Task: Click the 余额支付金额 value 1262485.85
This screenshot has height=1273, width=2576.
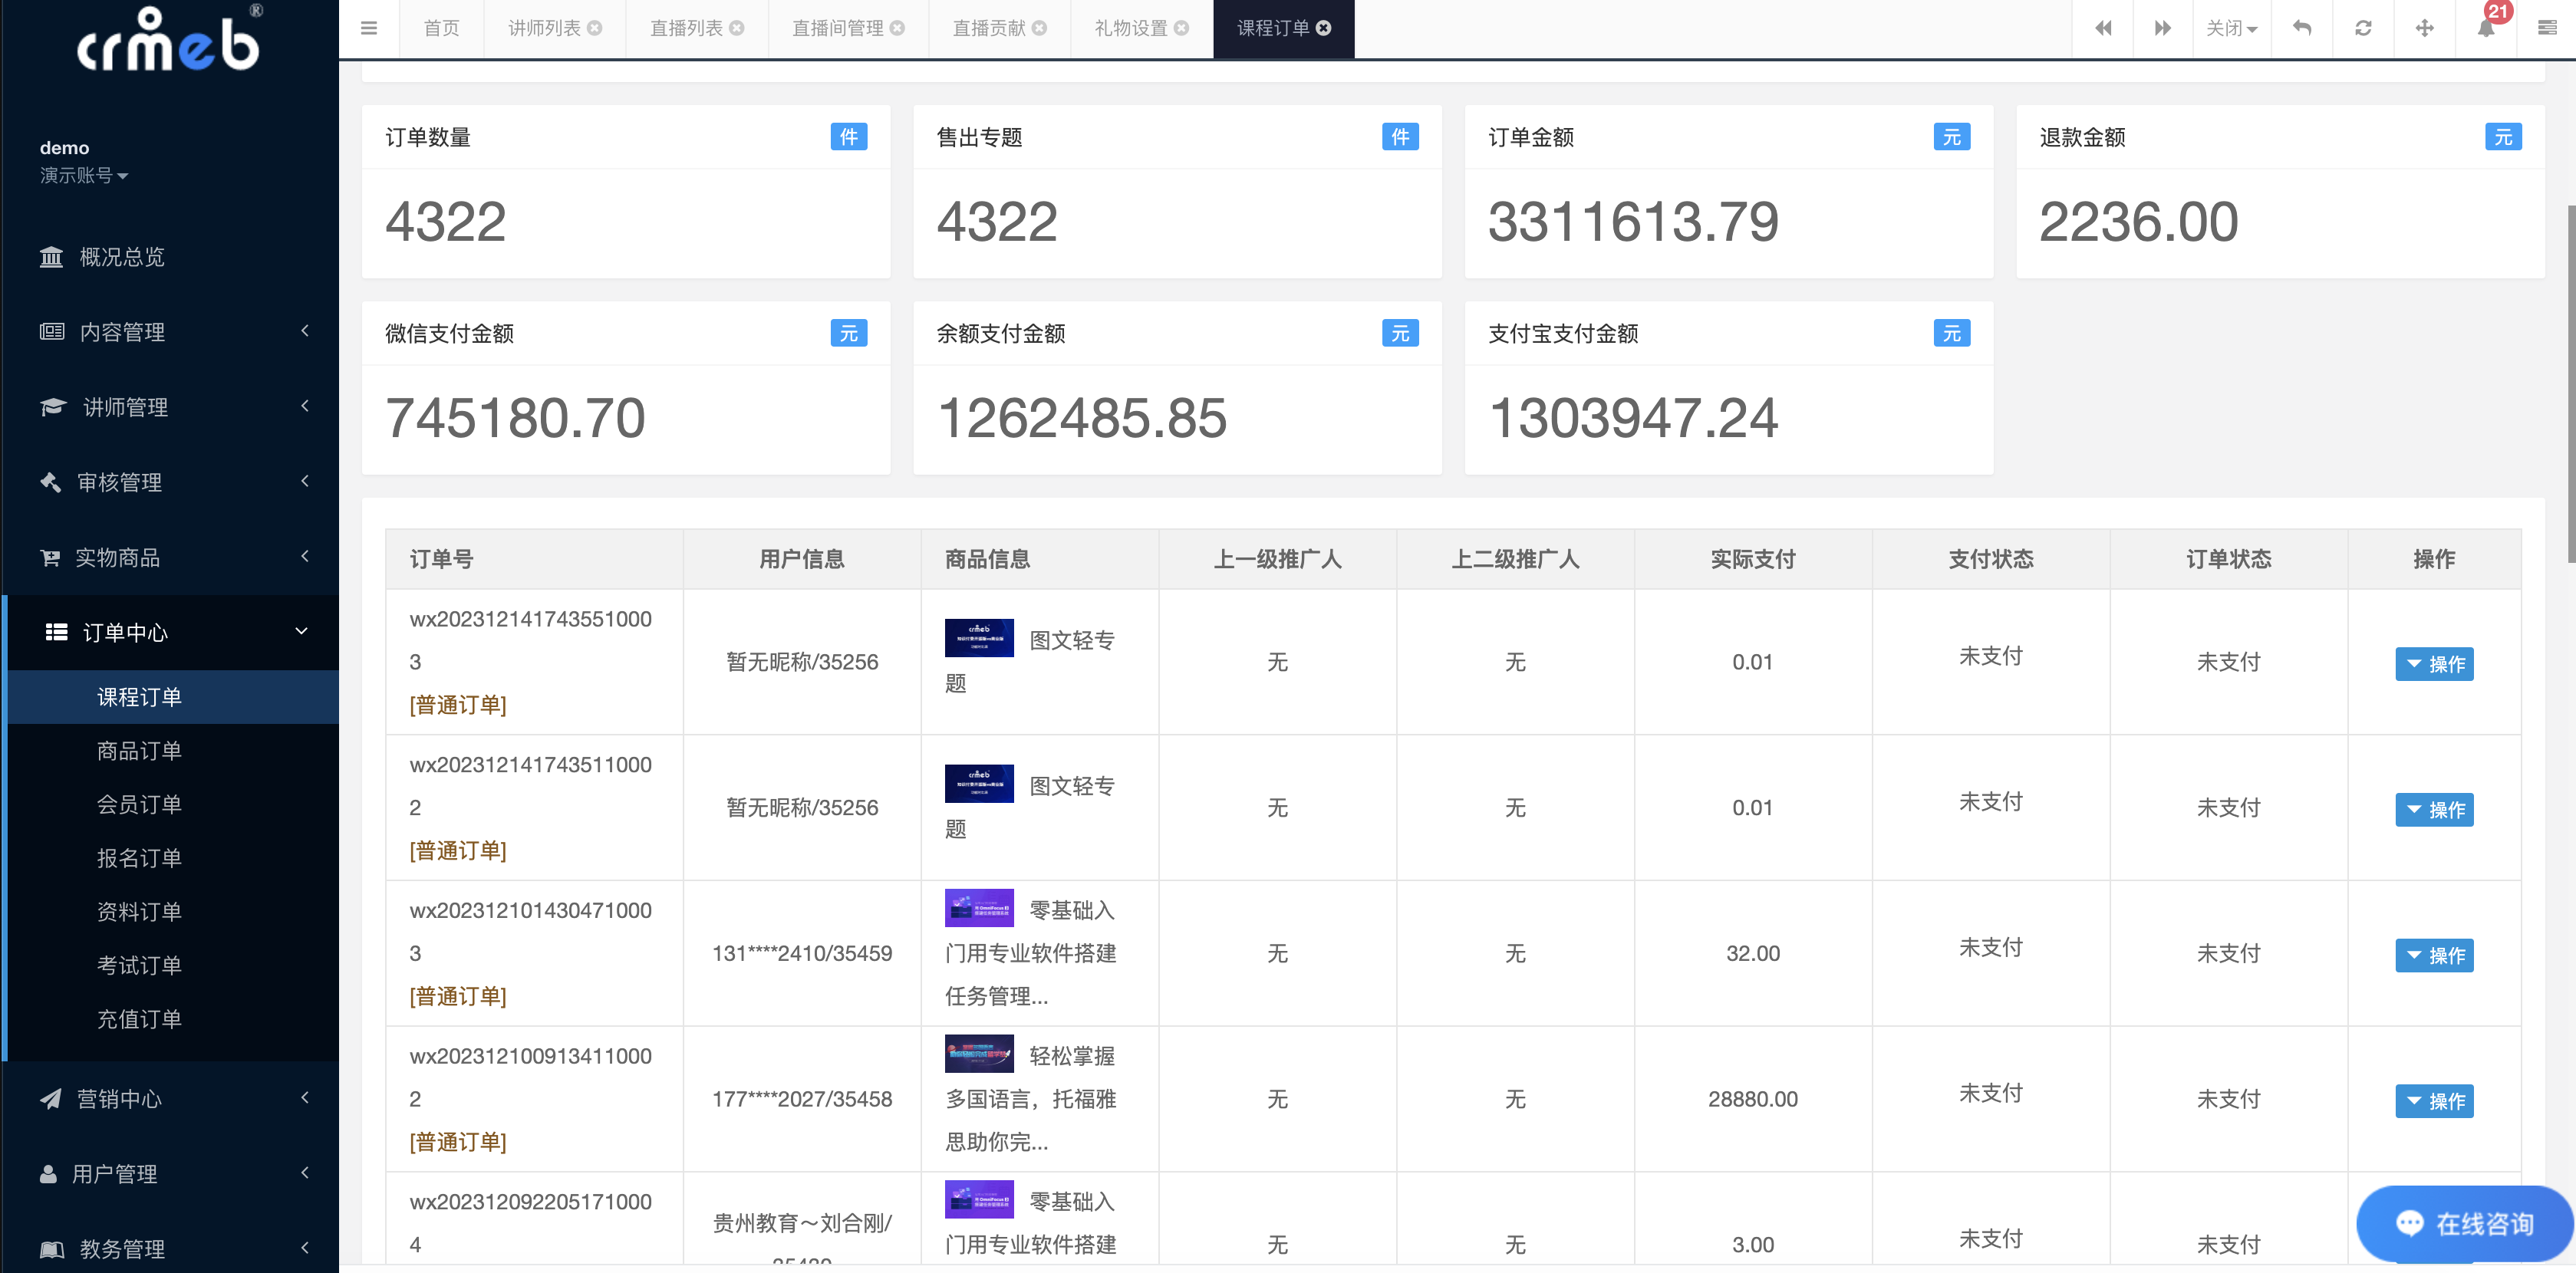Action: [x=1081, y=417]
